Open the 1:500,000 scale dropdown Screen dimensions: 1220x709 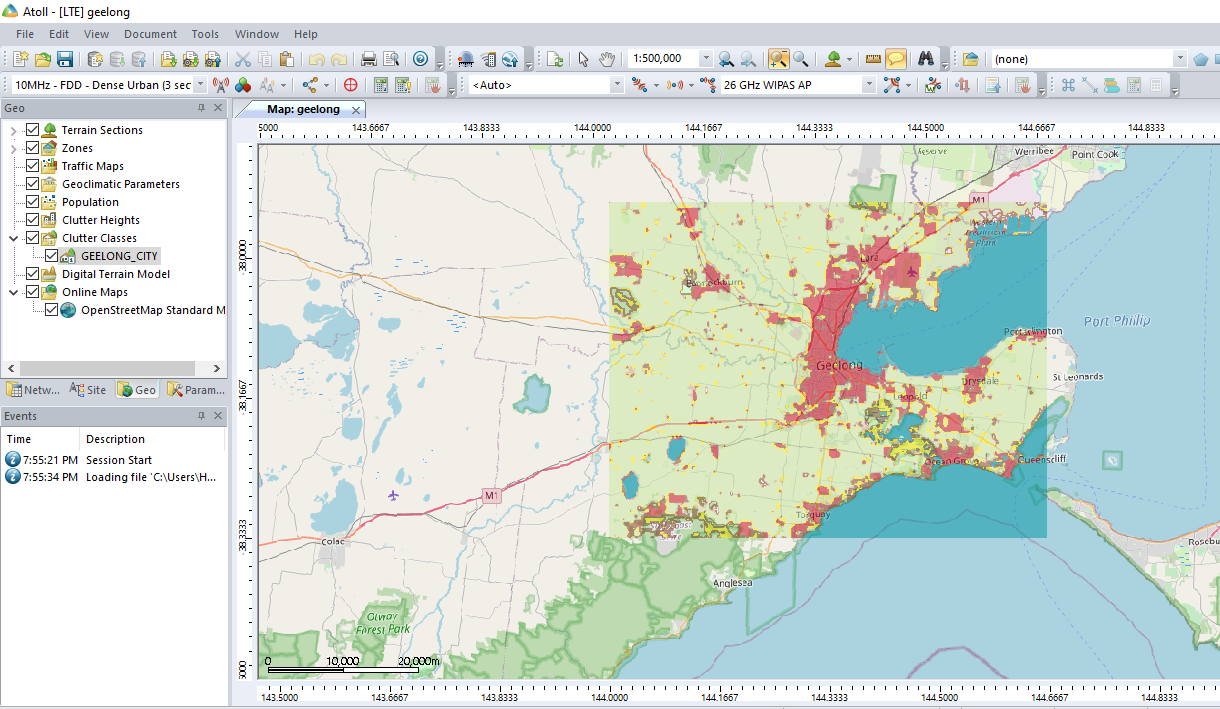pos(705,58)
